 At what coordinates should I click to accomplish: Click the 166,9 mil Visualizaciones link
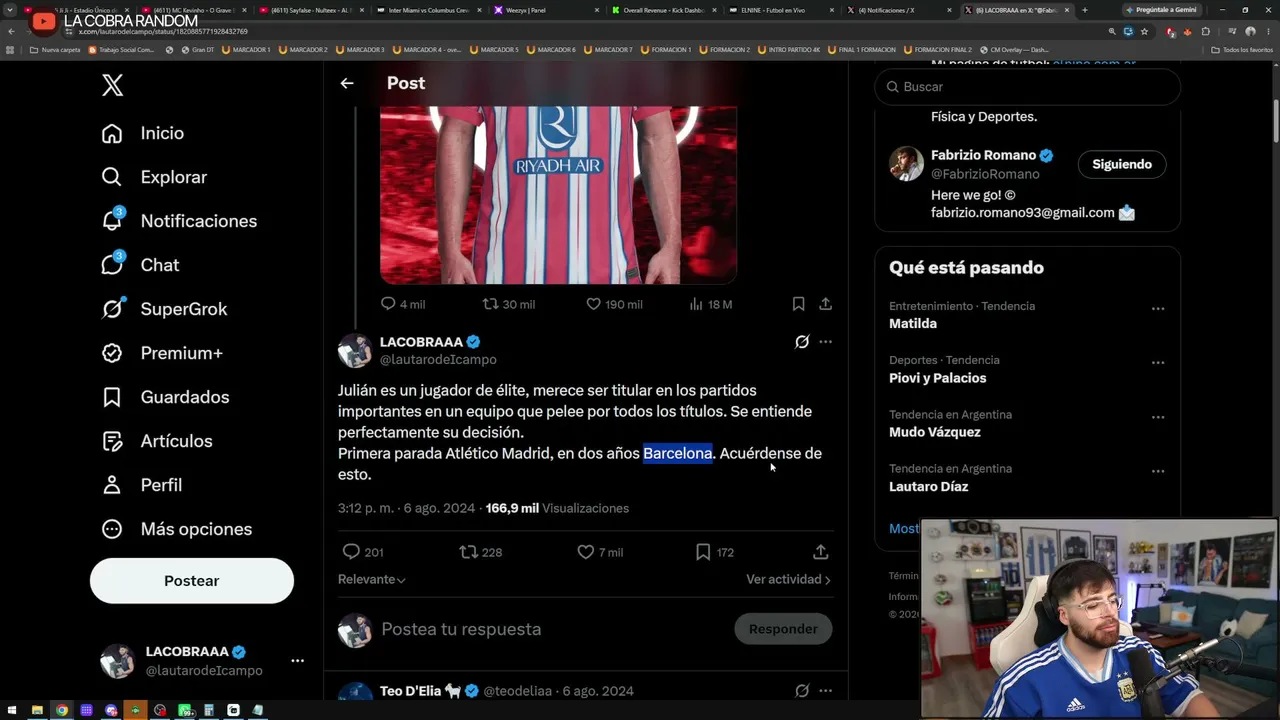[557, 508]
